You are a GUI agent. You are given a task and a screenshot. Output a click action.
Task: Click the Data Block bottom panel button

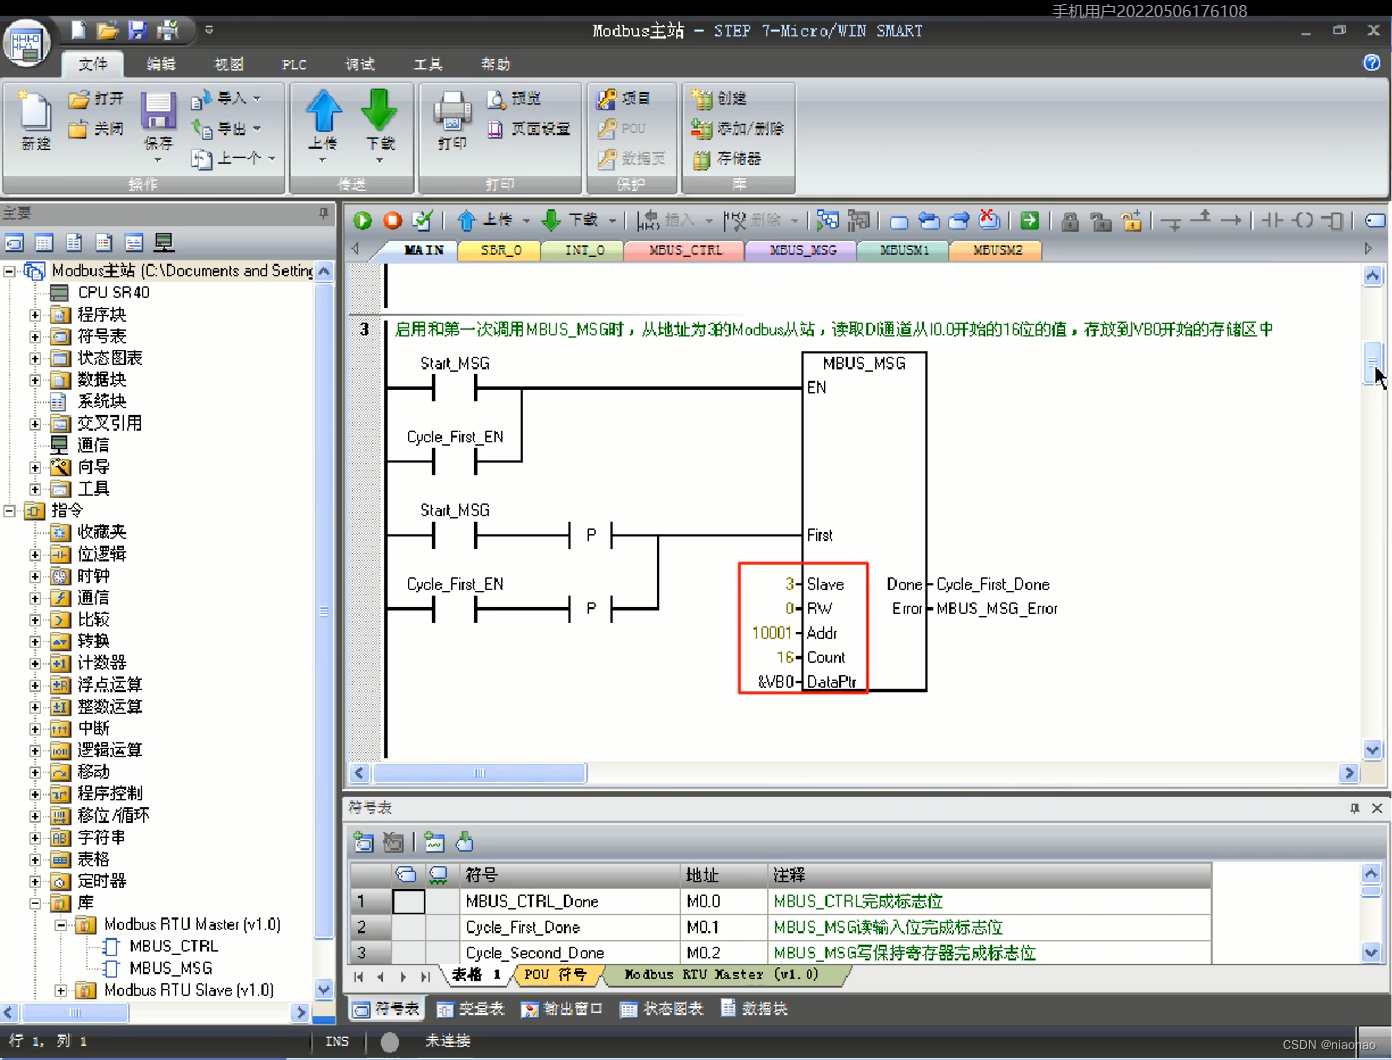[x=755, y=1009]
